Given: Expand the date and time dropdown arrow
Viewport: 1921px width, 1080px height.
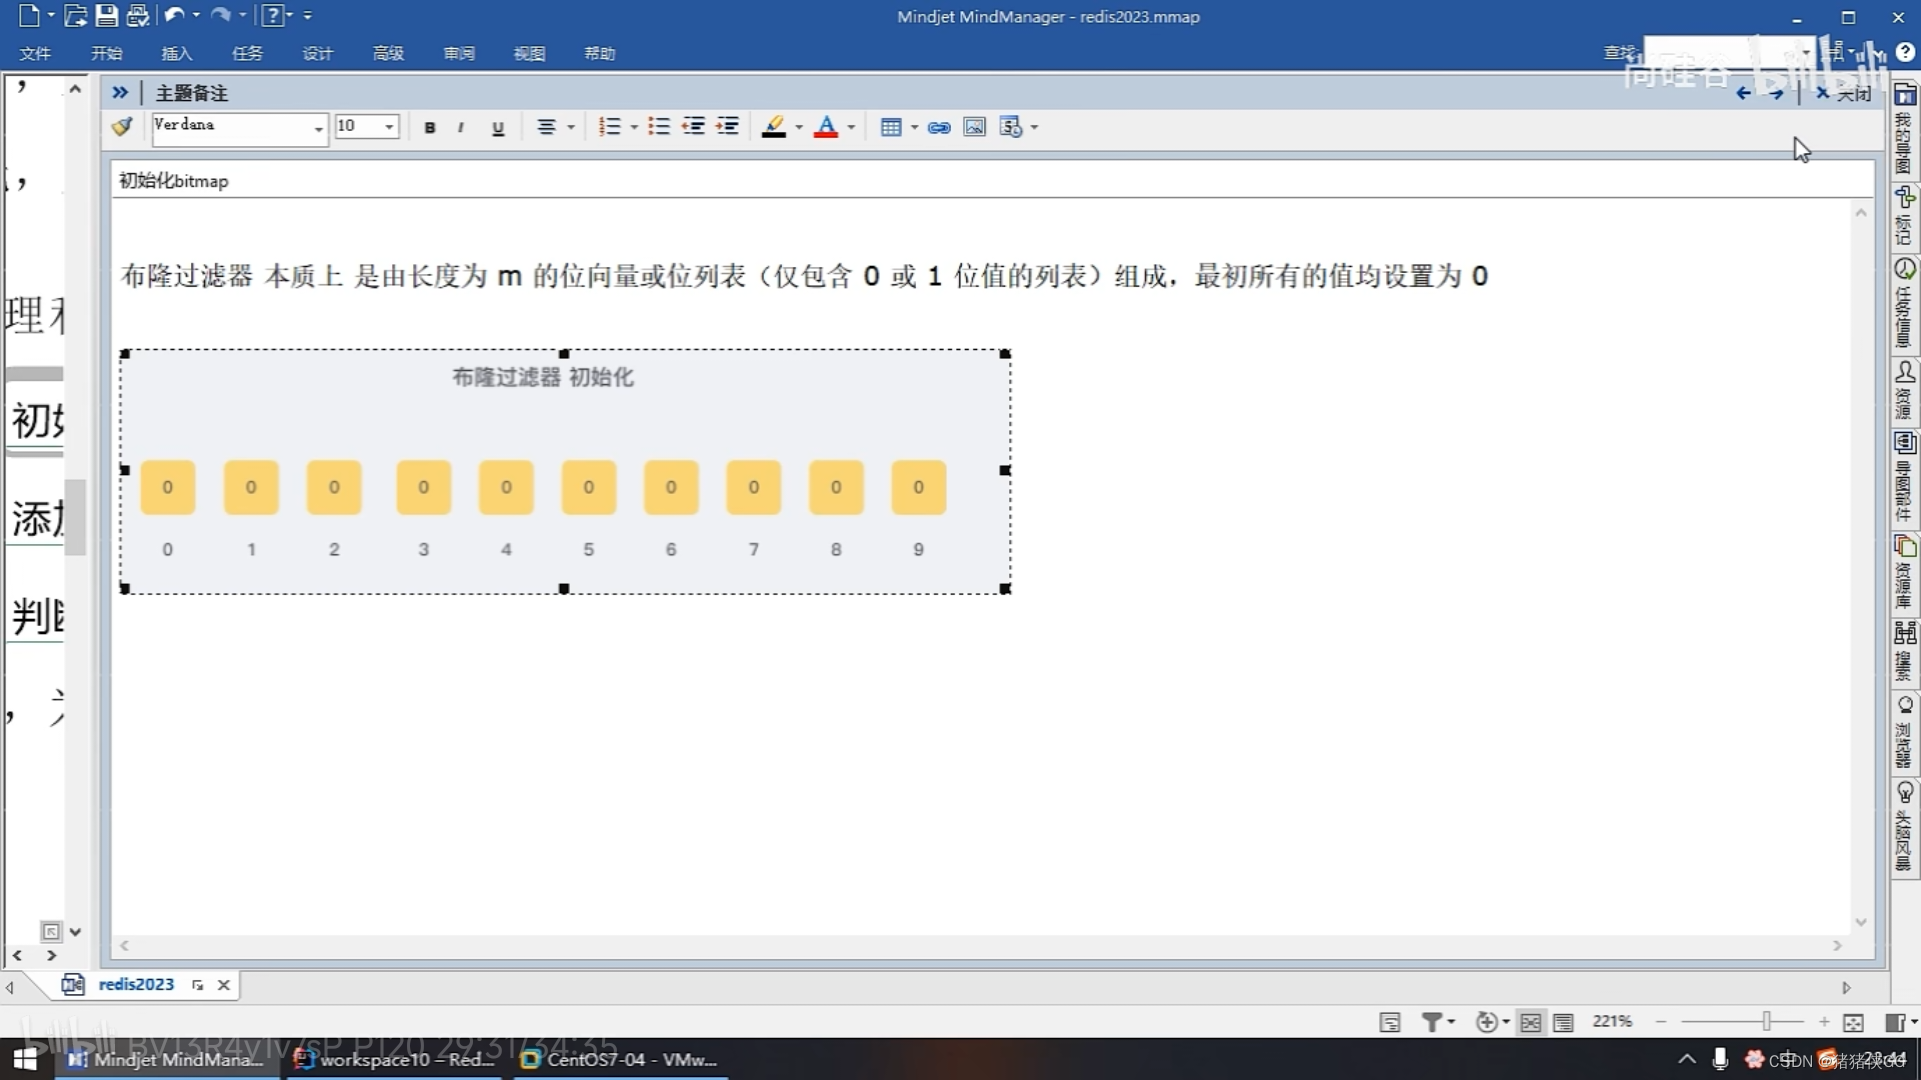Looking at the screenshot, I should point(1034,127).
